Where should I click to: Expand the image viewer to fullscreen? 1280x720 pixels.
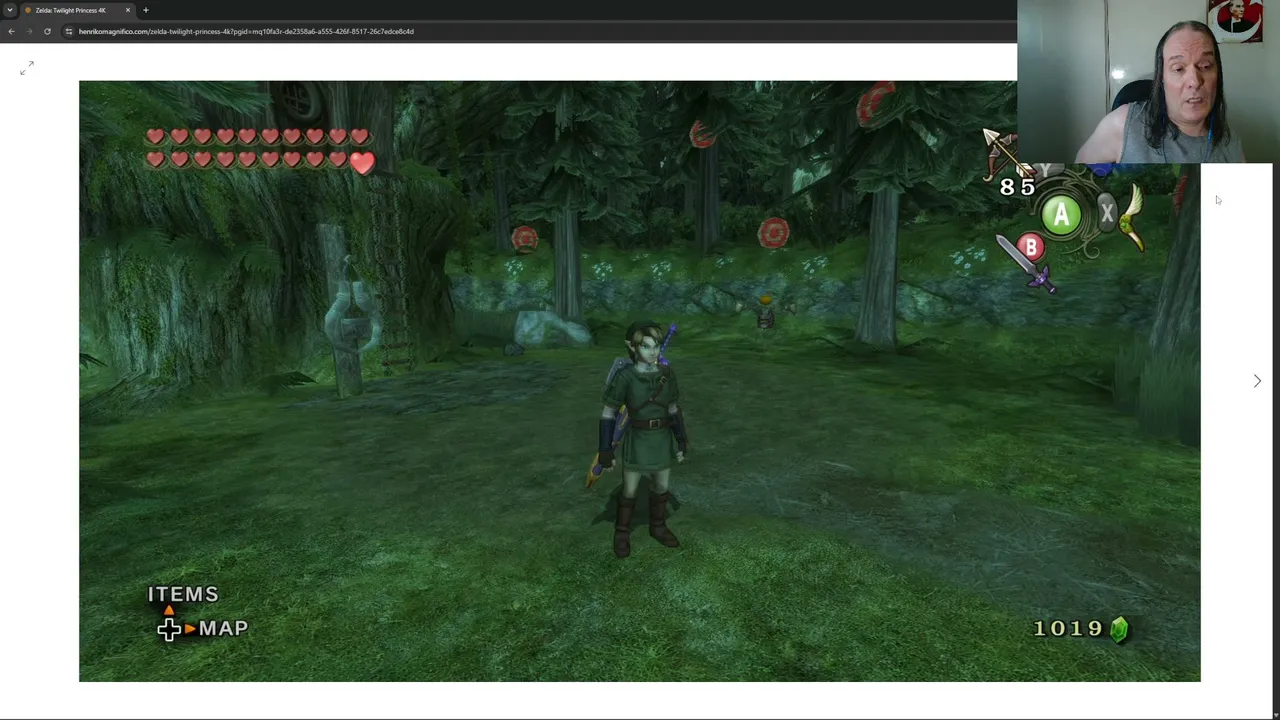point(27,67)
